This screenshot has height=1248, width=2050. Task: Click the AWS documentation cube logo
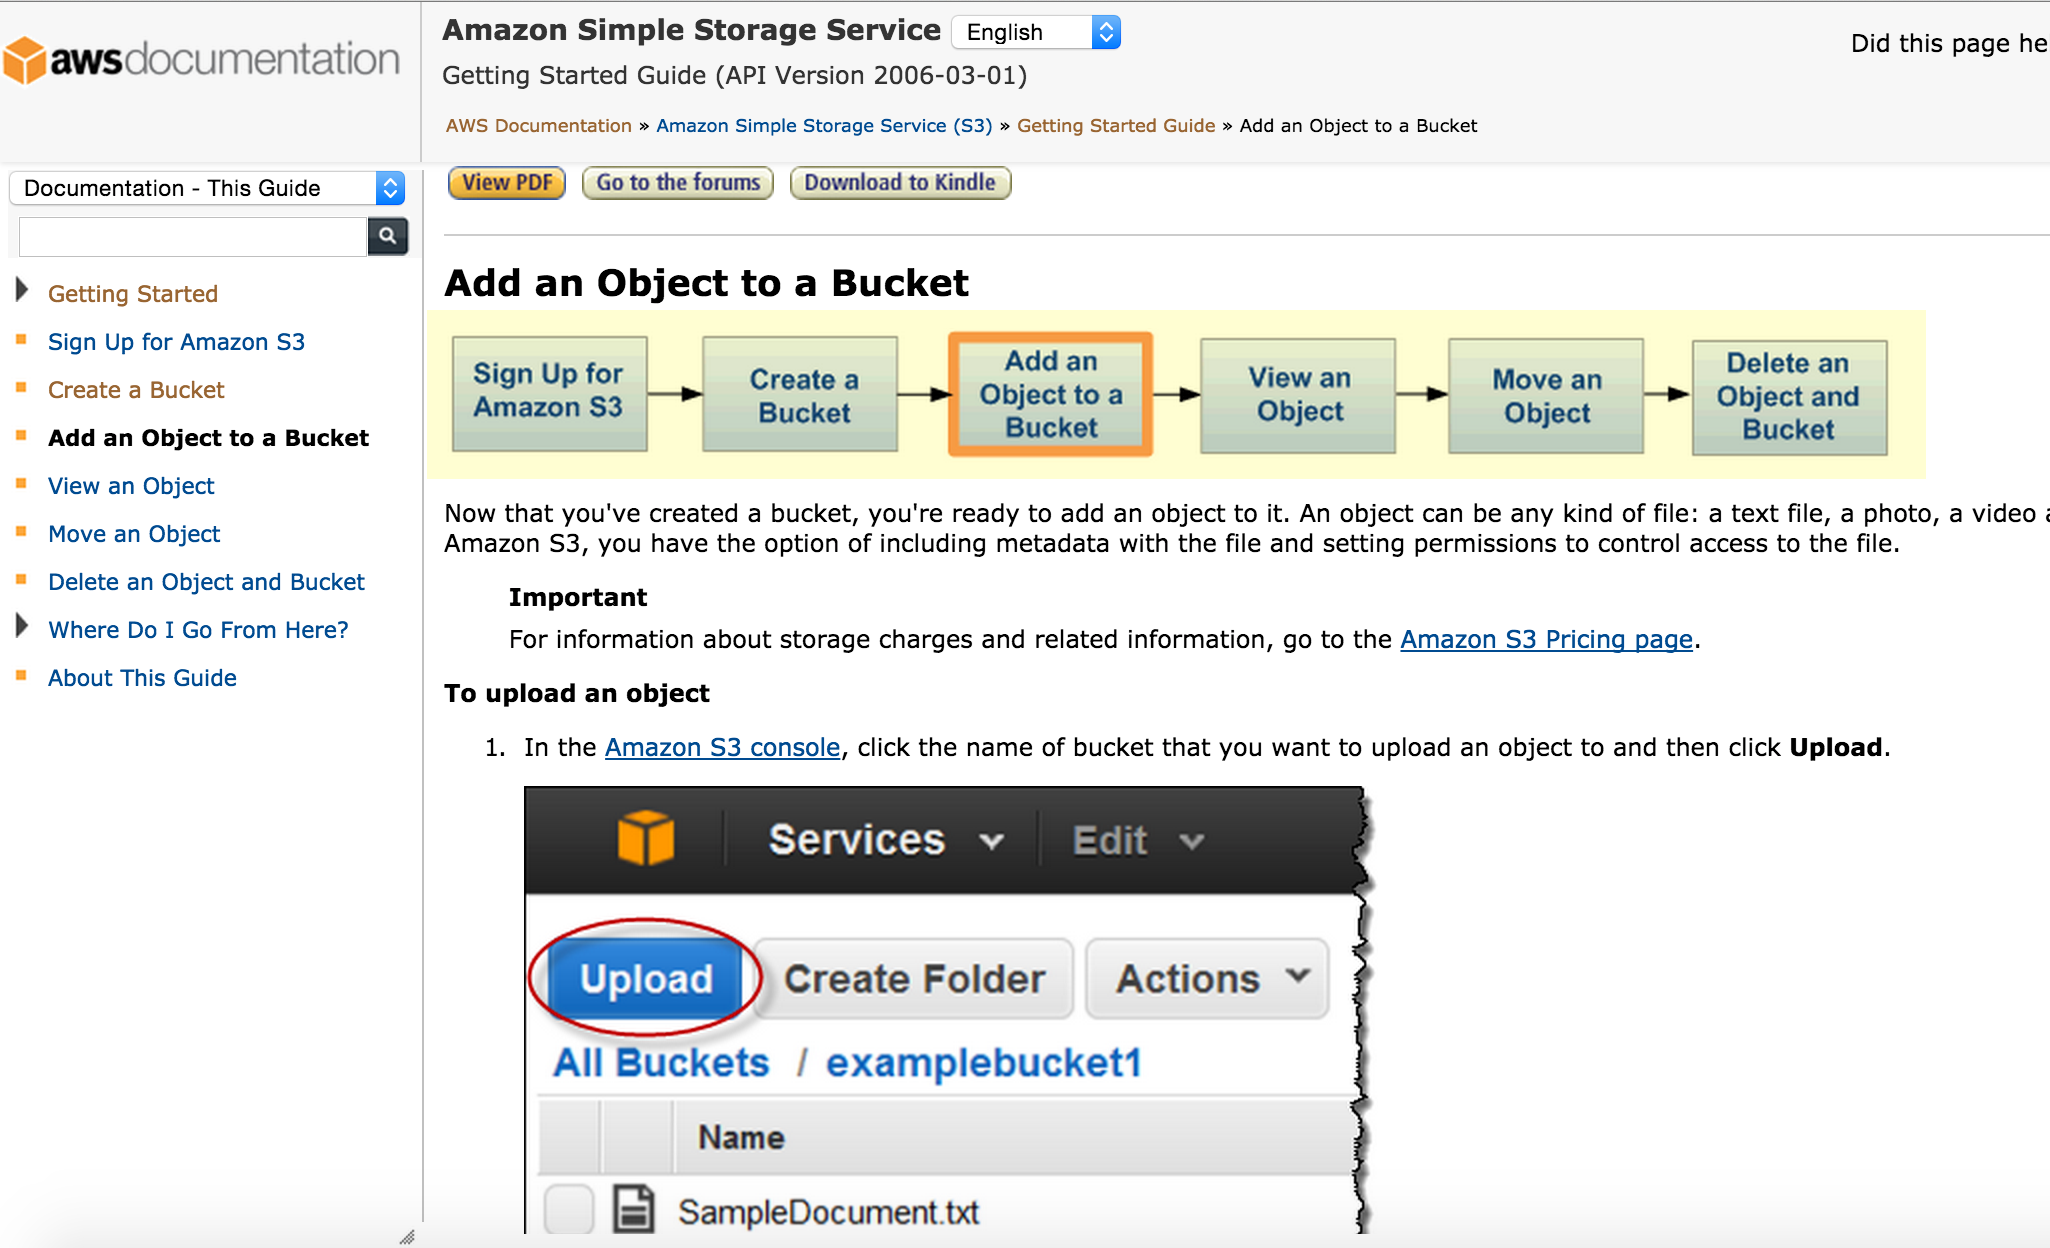click(24, 60)
